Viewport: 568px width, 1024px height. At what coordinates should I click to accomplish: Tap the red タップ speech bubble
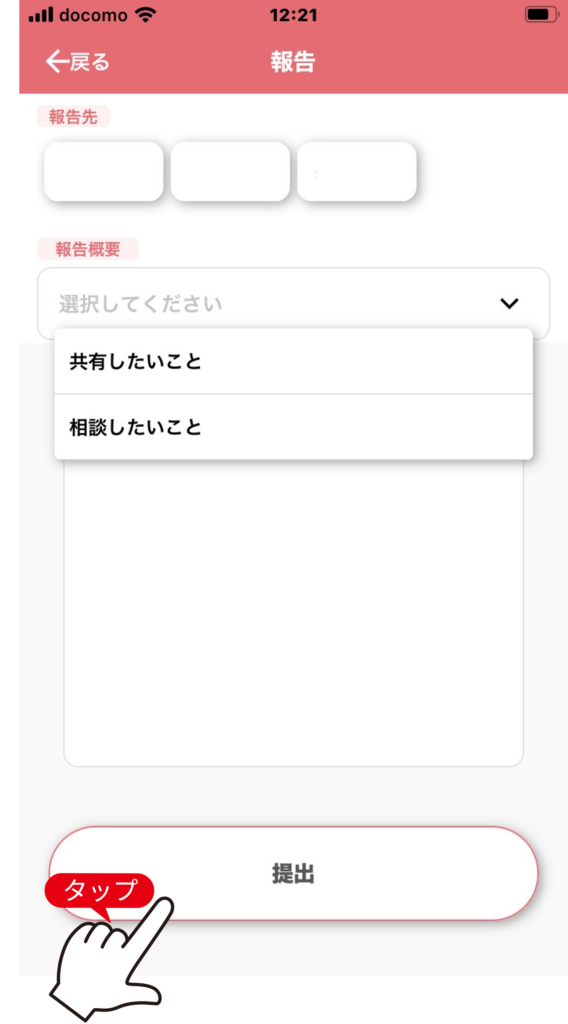click(99, 891)
